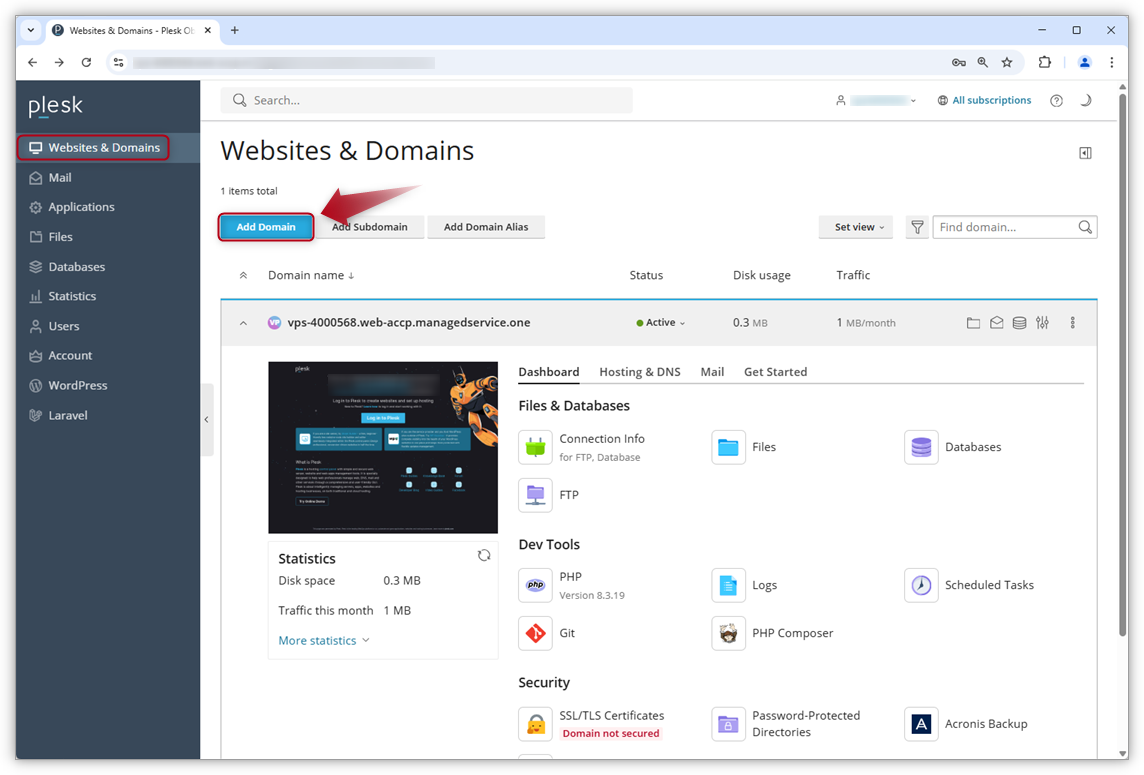Click the hosting settings sliders icon
Image resolution: width=1144 pixels, height=775 pixels.
[x=1042, y=322]
